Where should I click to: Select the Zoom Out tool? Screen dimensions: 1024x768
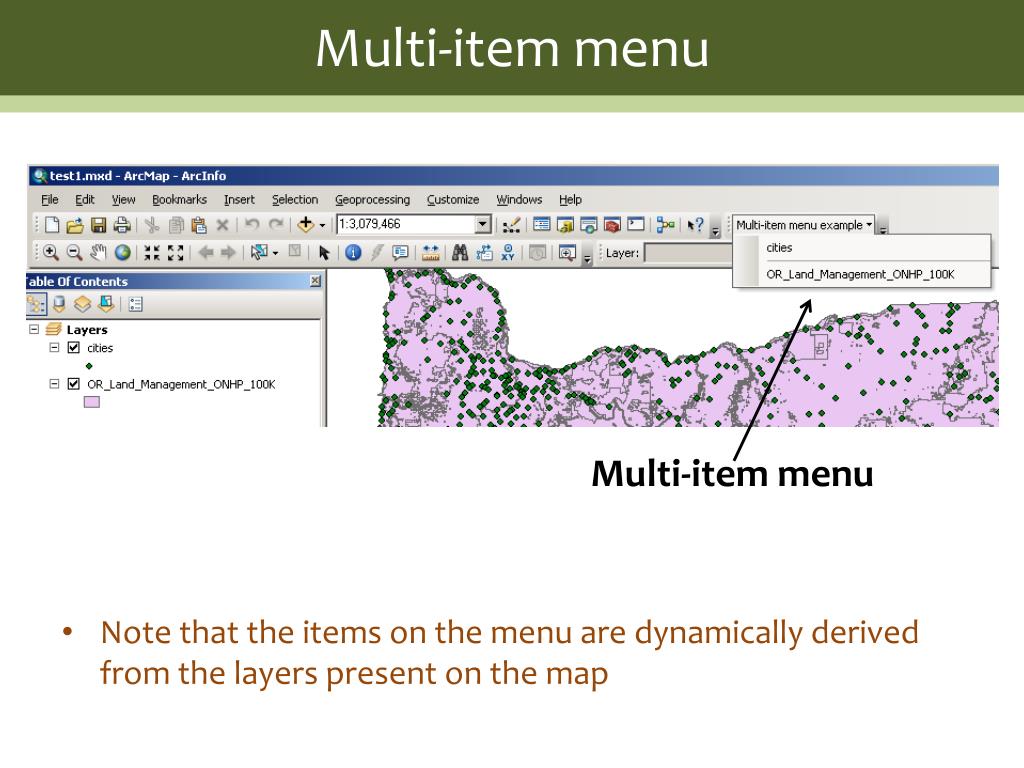74,253
